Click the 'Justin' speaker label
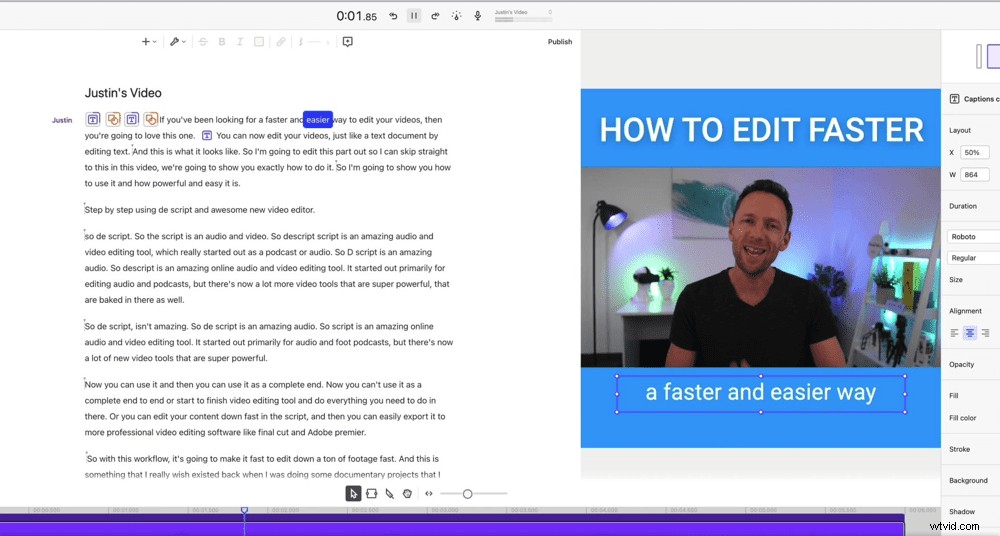Screen dimensions: 1000x536 [x=62, y=120]
